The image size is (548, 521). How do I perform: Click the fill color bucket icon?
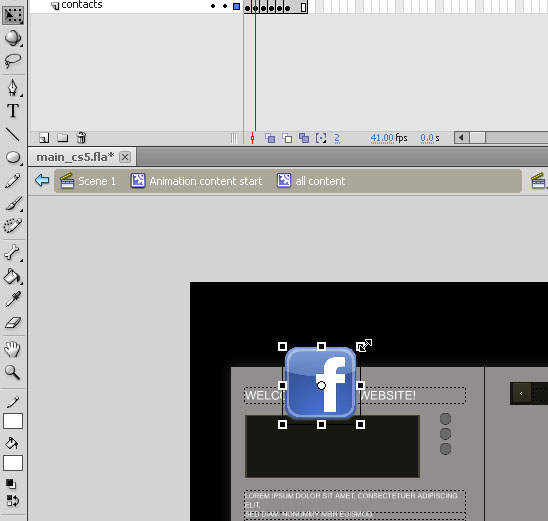tap(12, 443)
